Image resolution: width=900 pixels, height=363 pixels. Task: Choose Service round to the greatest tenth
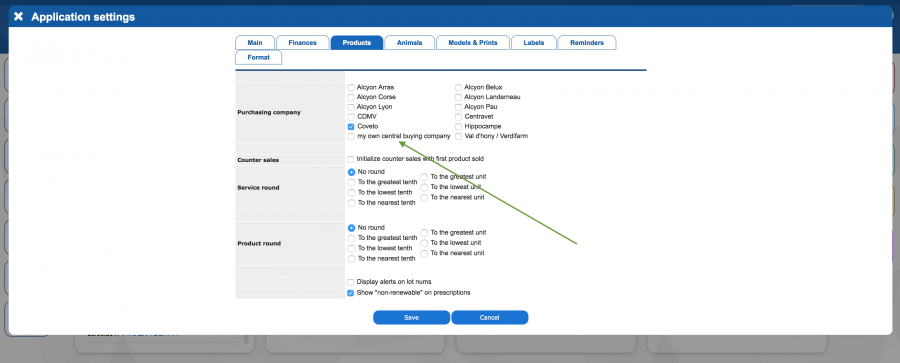click(351, 183)
